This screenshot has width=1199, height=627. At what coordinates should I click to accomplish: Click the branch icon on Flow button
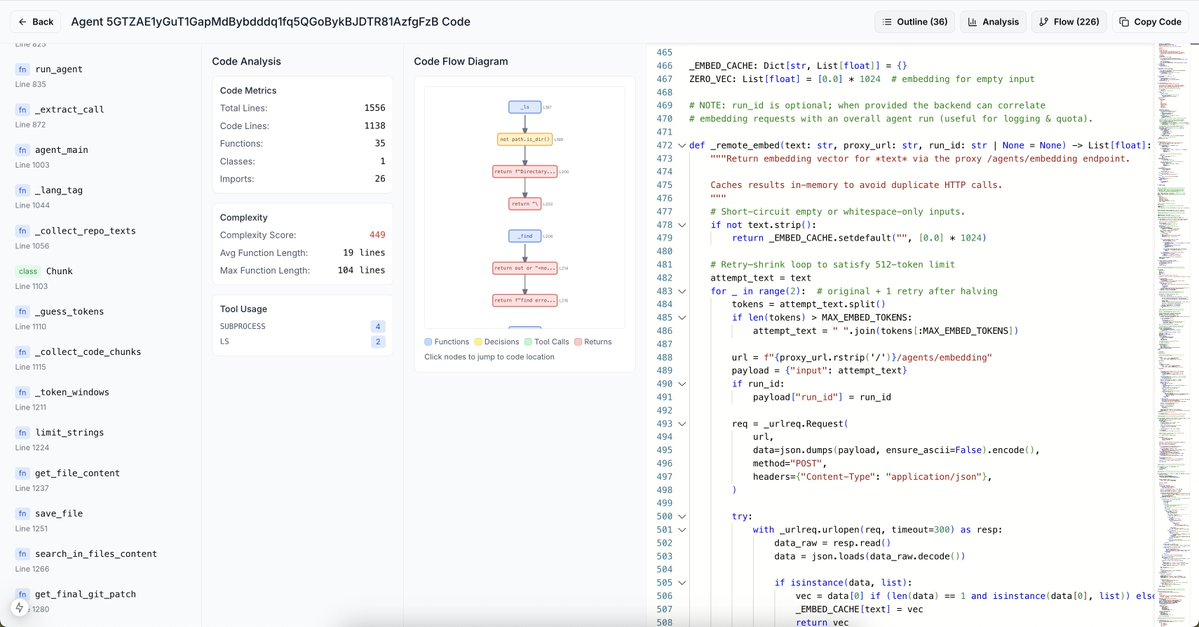(1044, 21)
